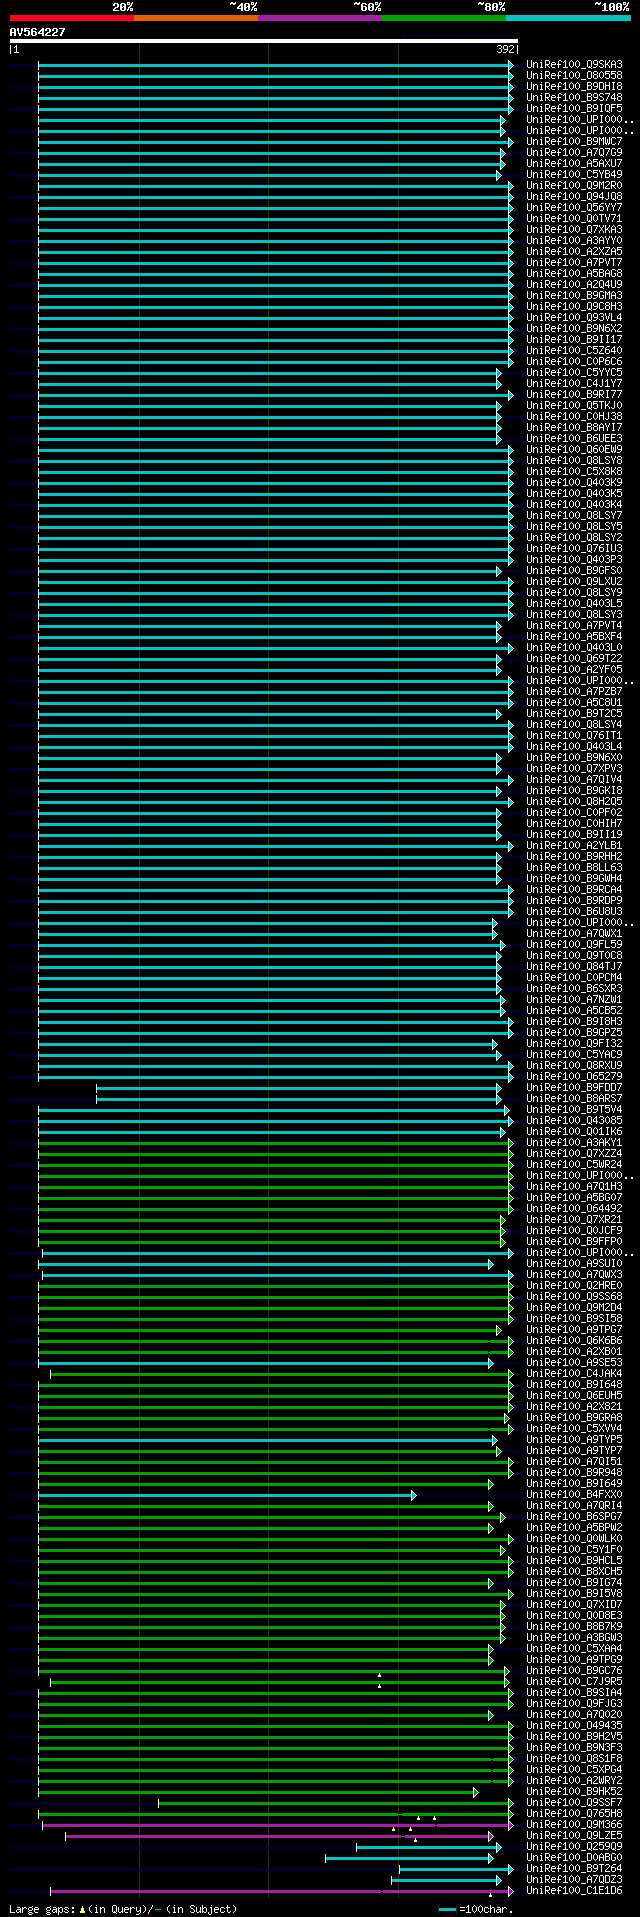Click UniRef100_Q01IK6 label
Image resolution: width=640 pixels, height=1917 pixels.
click(x=574, y=1131)
